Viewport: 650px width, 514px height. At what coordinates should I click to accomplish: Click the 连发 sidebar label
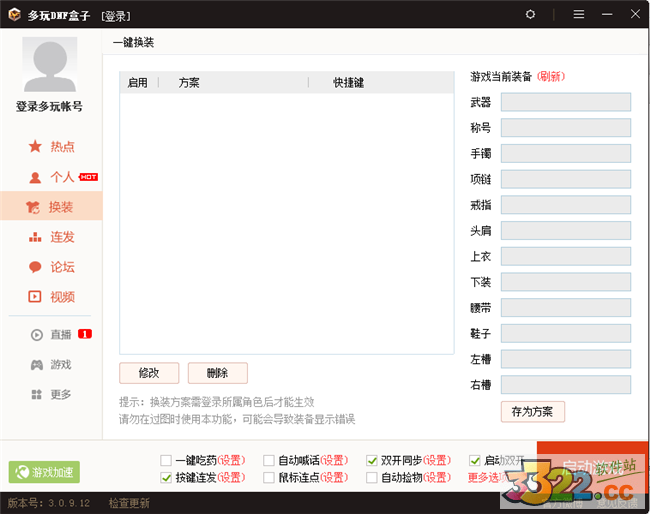63,237
